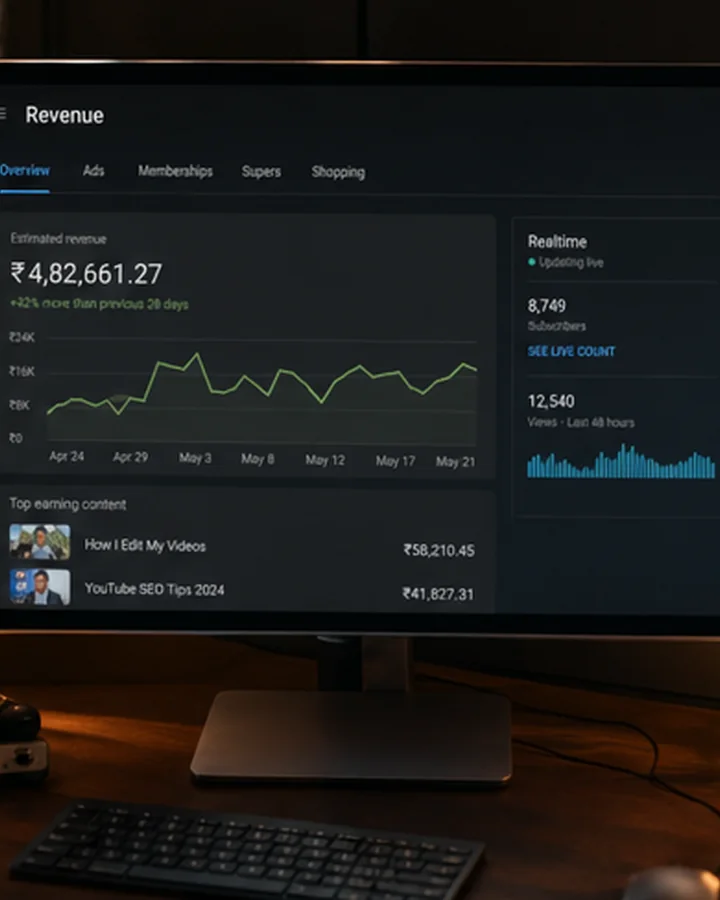This screenshot has height=900, width=720.
Task: Click the revenue line chart peak near May 3
Action: click(197, 355)
